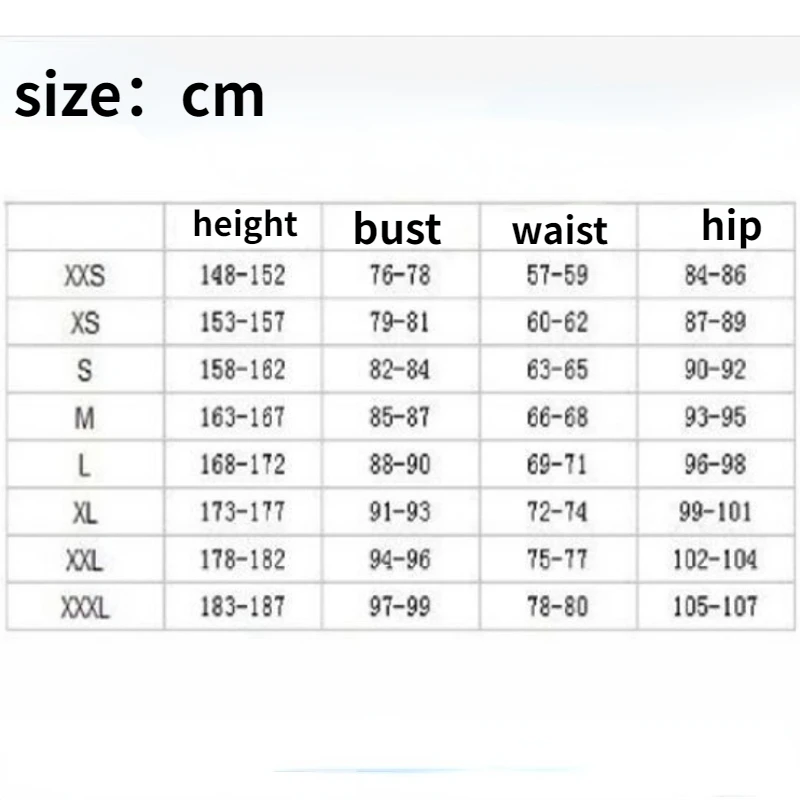
Task: Click the "size: cm" heading text
Action: point(140,97)
